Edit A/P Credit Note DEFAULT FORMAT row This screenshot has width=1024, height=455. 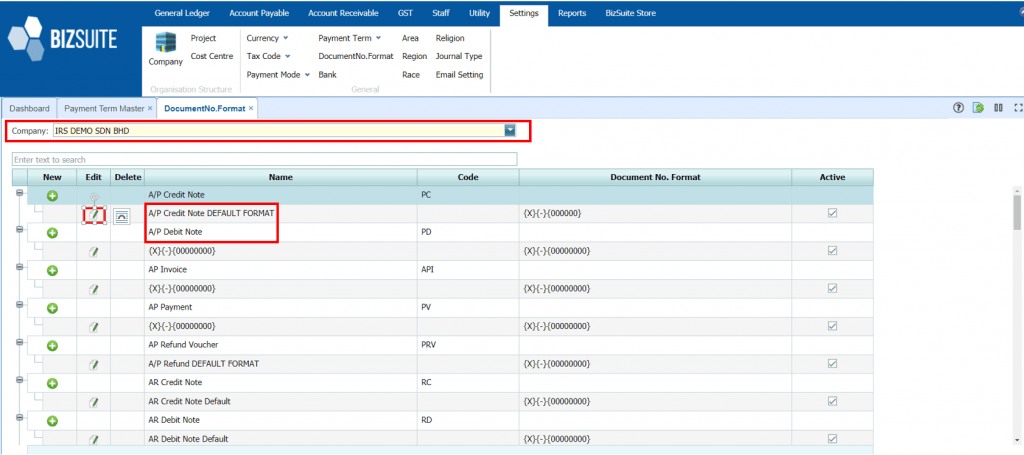coord(94,214)
